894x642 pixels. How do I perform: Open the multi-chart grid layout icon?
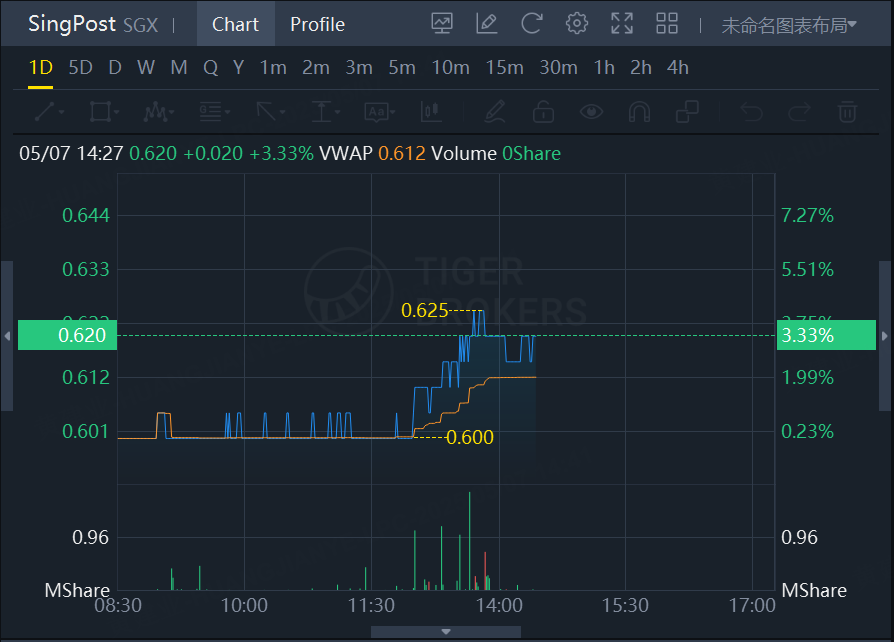click(667, 24)
